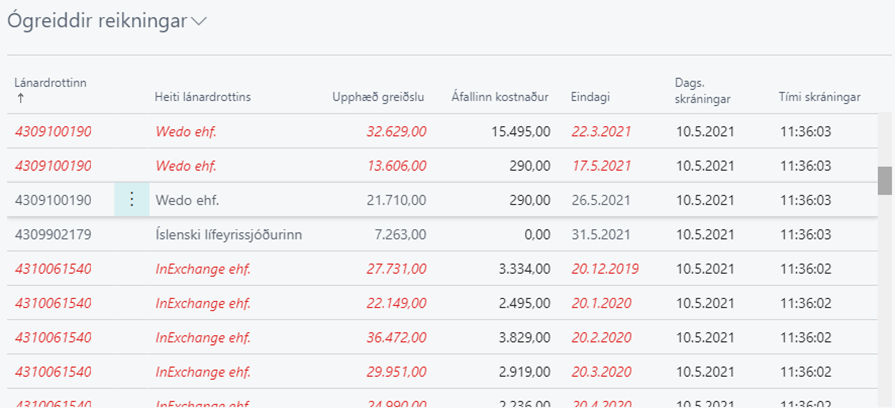
Task: Open row actions menu for Wedo ehf.
Action: coord(131,200)
